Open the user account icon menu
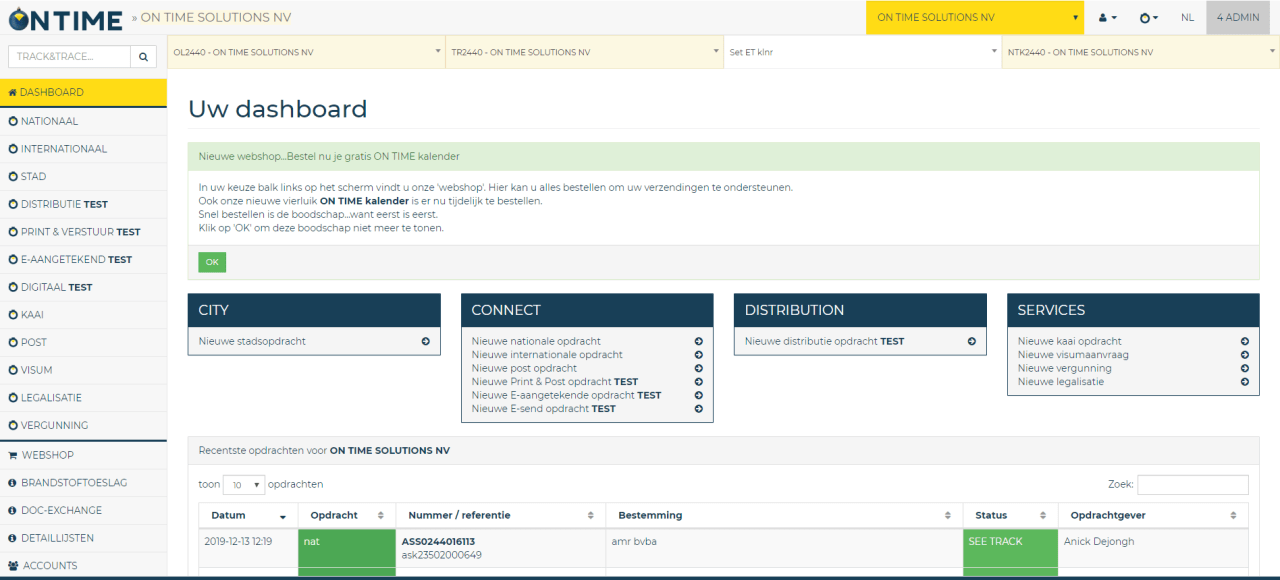This screenshot has width=1280, height=580. 1107,17
